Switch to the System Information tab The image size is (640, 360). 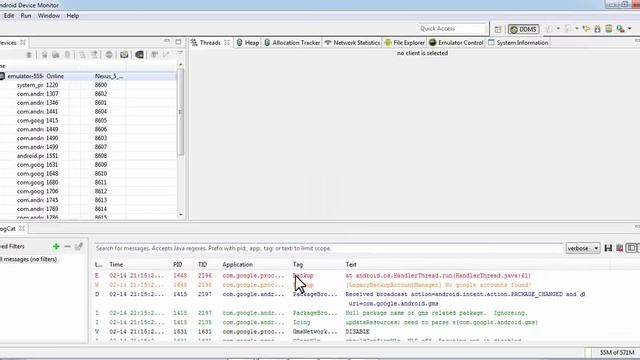pyautogui.click(x=518, y=42)
